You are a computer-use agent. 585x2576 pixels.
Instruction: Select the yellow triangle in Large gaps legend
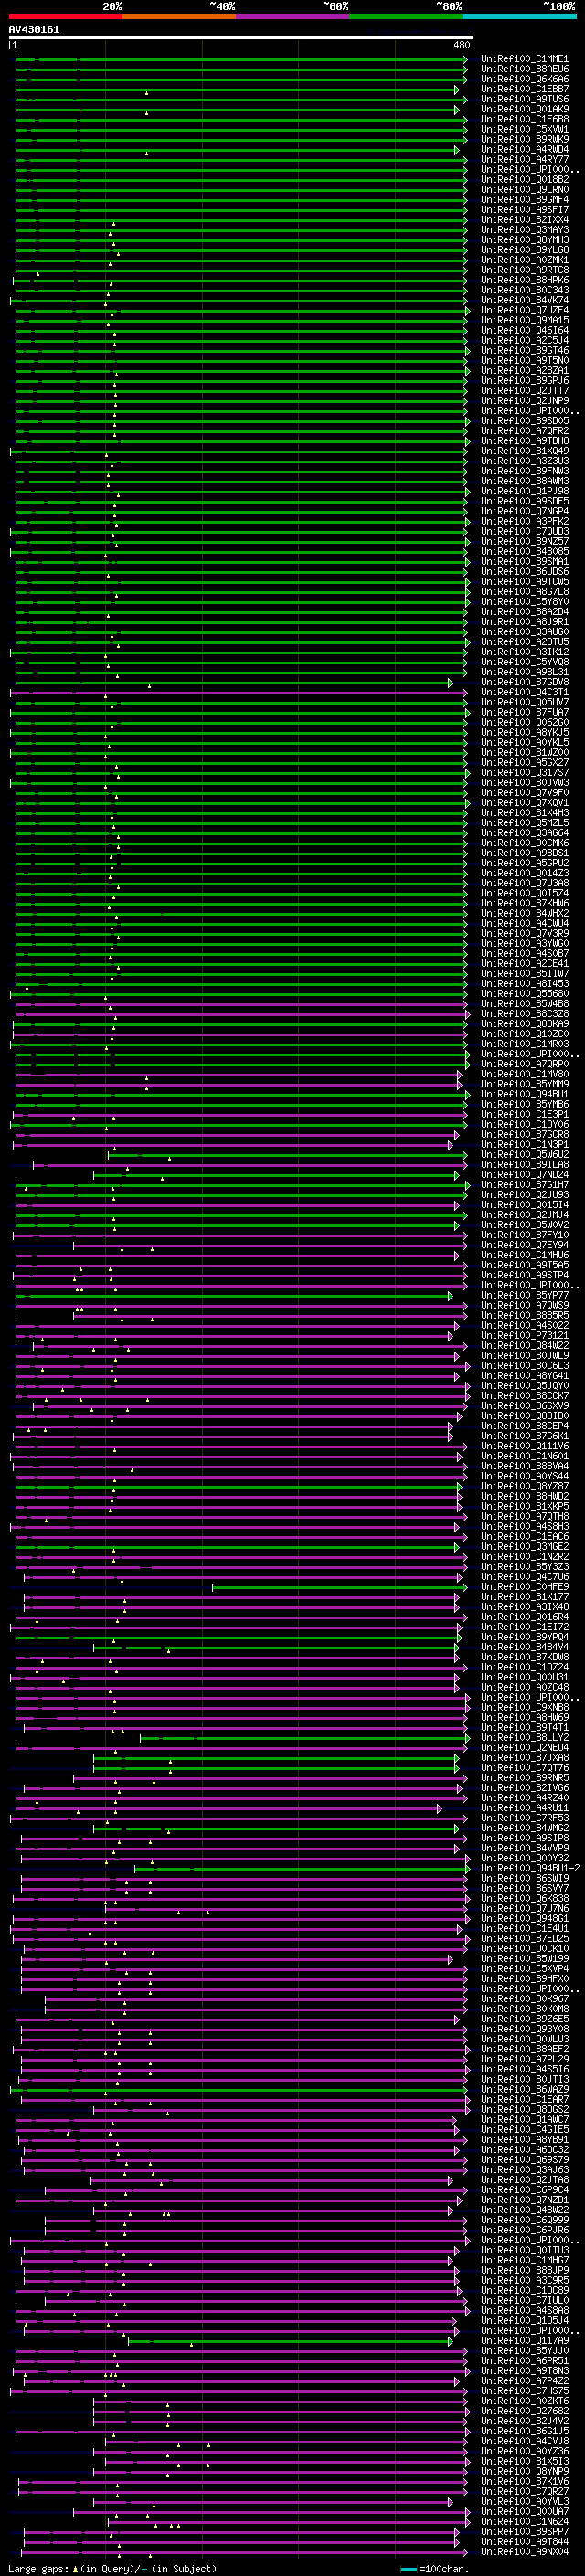click(x=75, y=2568)
